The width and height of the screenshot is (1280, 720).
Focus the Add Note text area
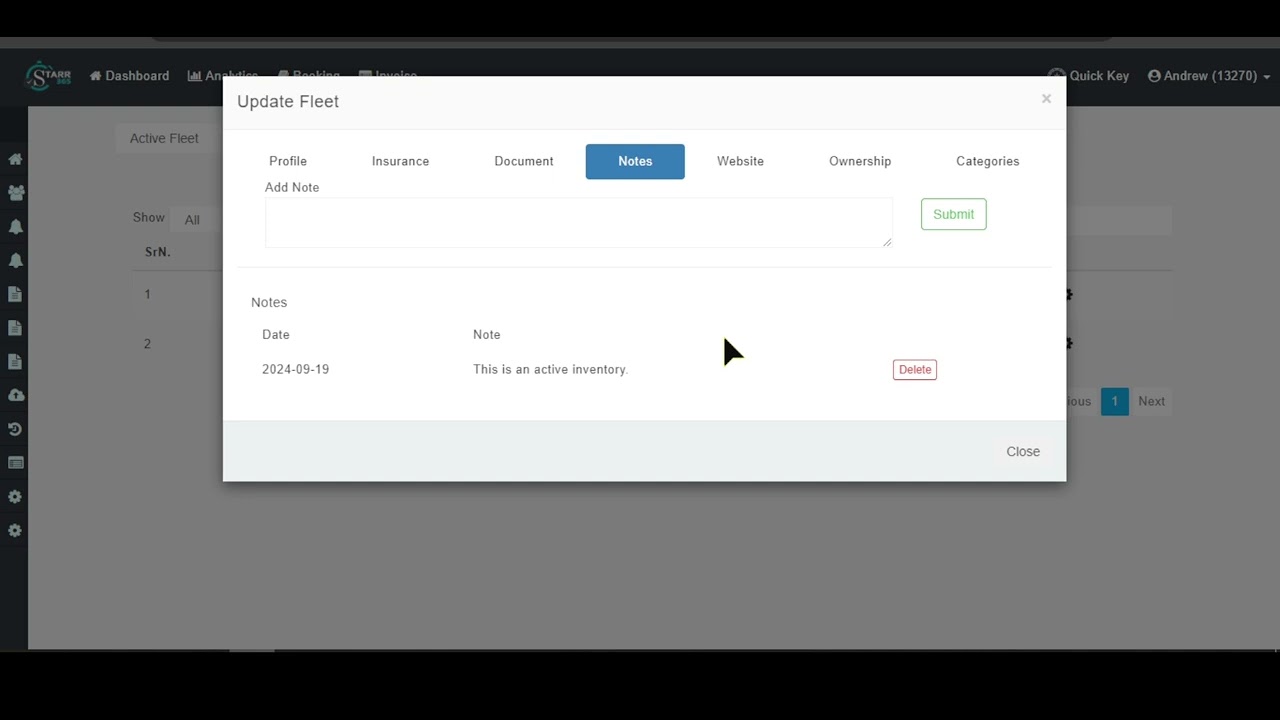coord(578,222)
